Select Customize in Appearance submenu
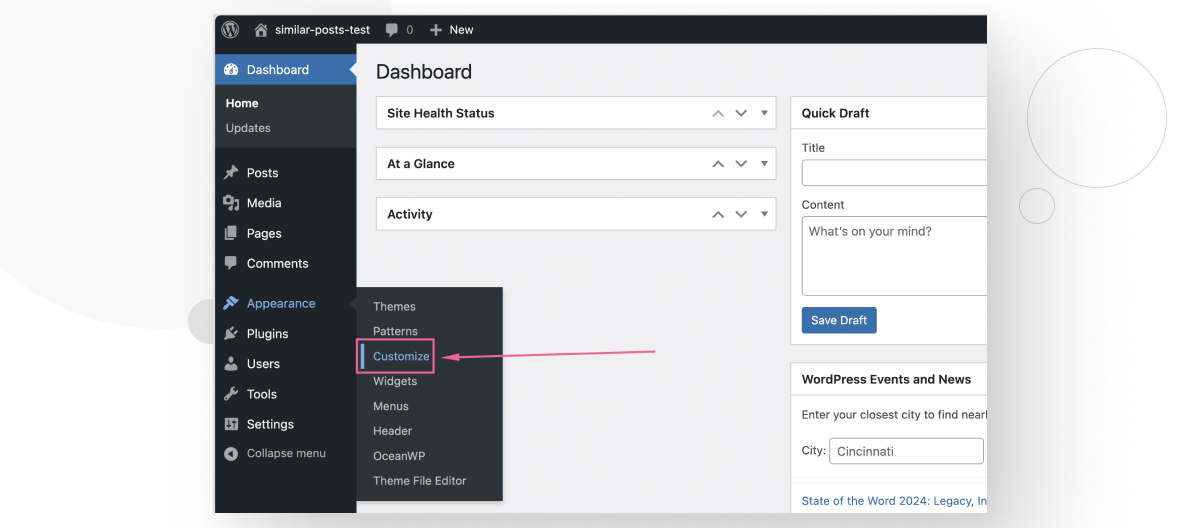This screenshot has width=1200, height=528. point(401,357)
